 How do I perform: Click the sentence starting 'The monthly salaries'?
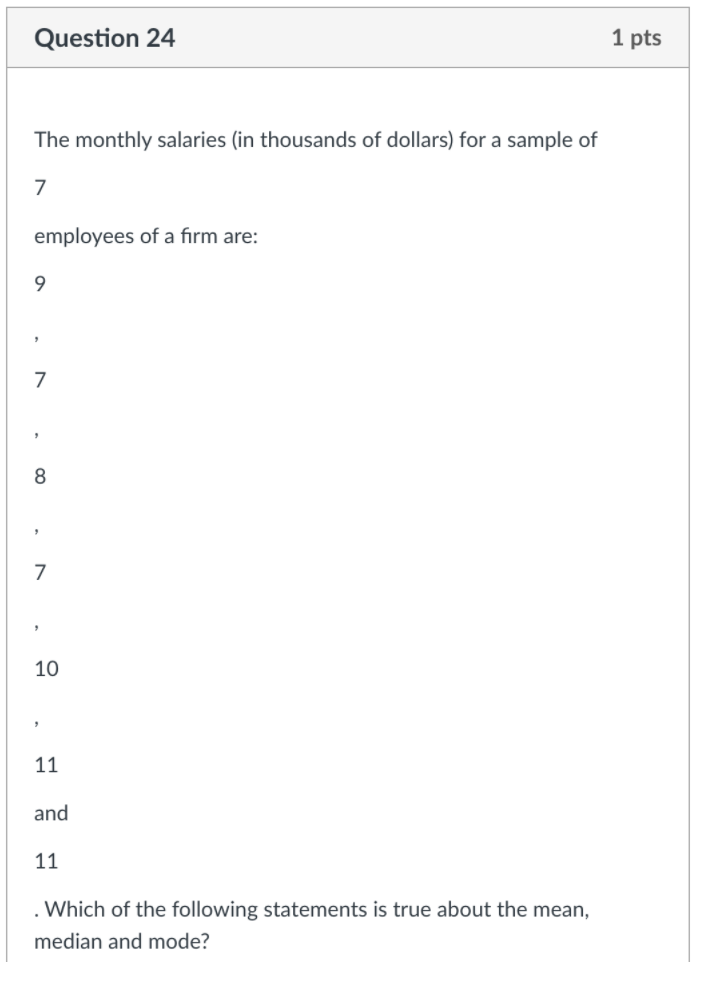316,140
